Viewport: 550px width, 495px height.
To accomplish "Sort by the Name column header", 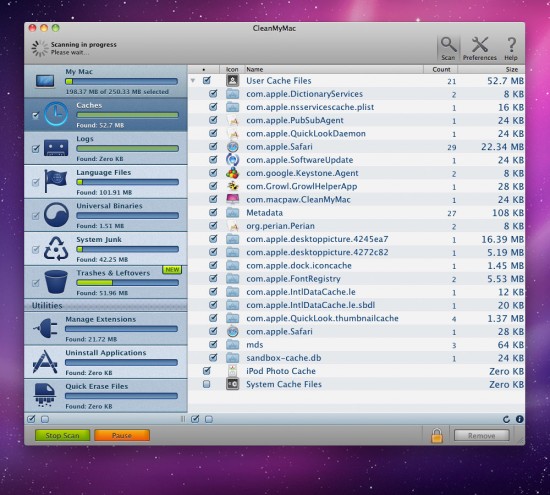I will 334,69.
